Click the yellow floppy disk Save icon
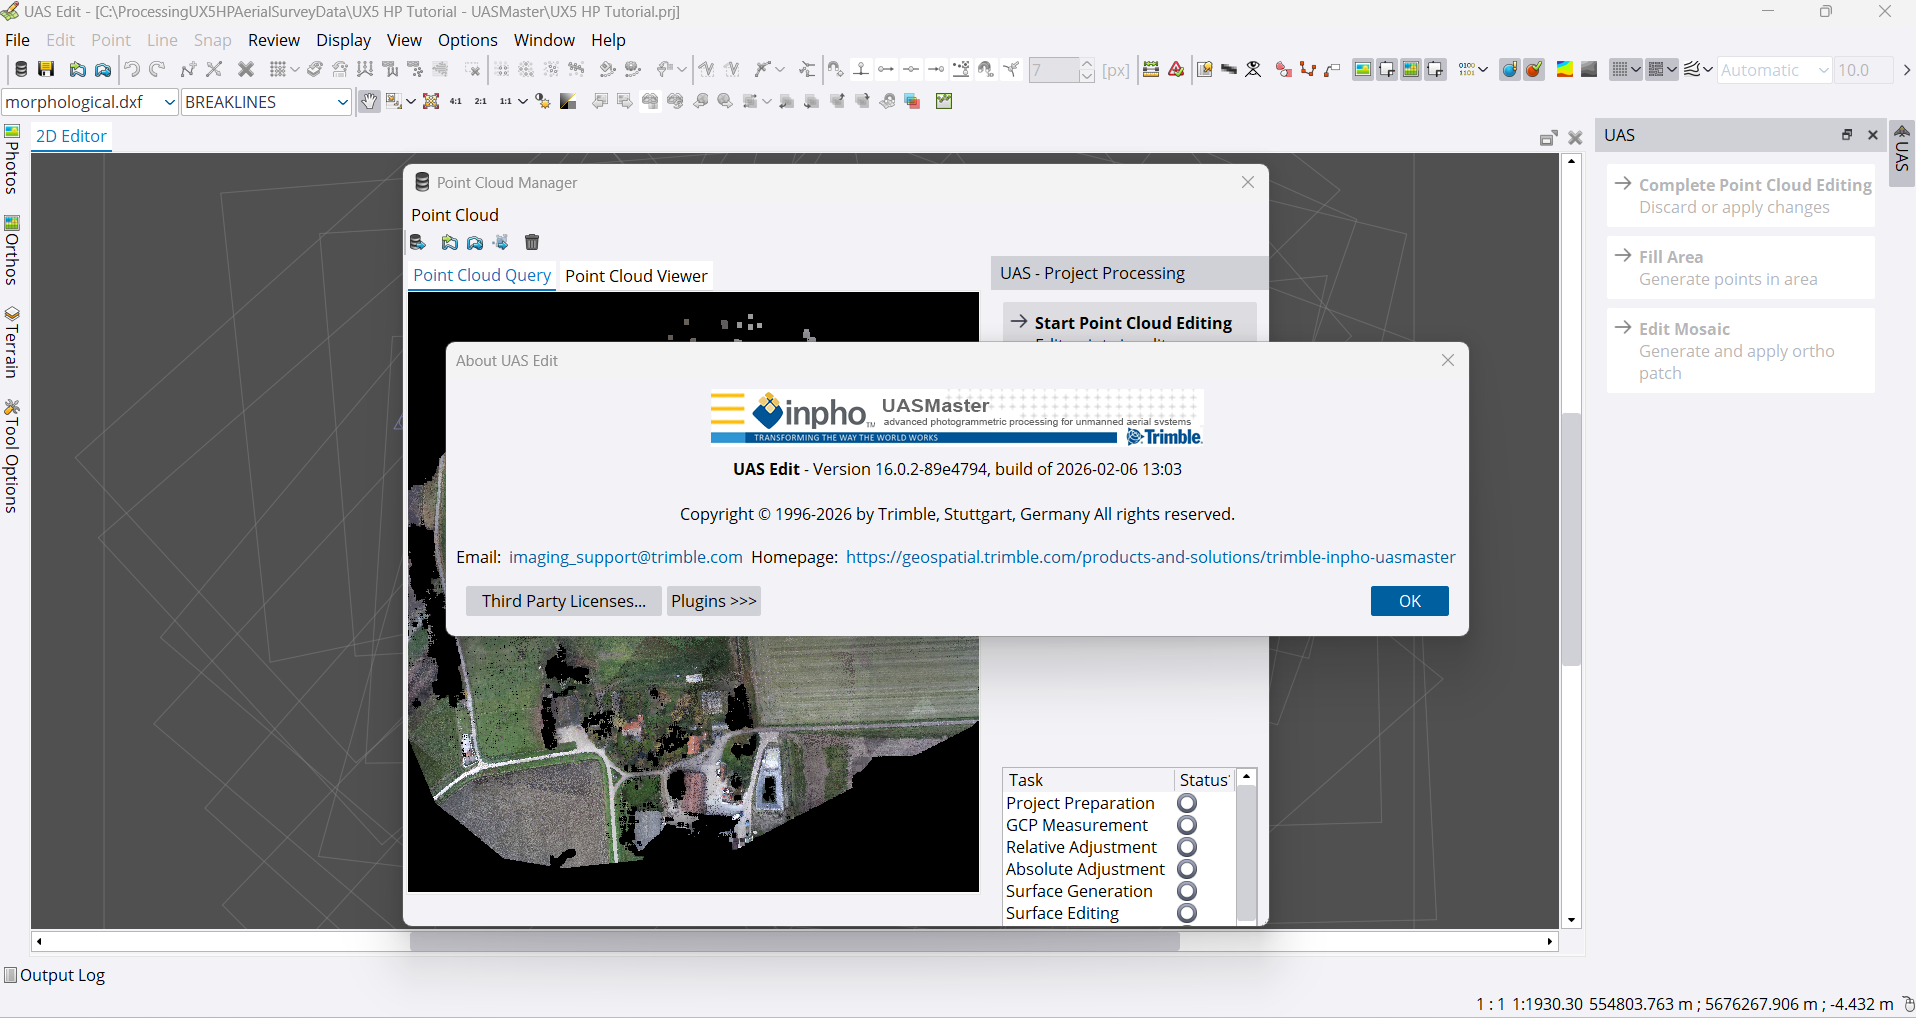 click(x=46, y=69)
